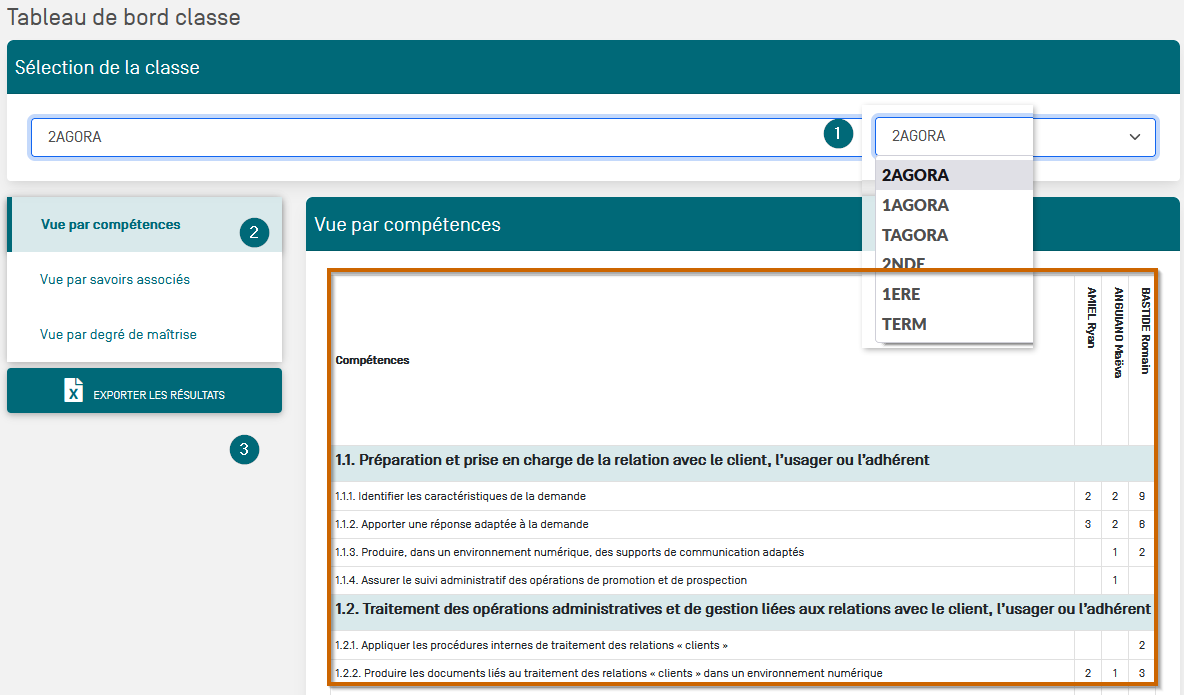Click the numbered marker 2 badge
Viewport: 1184px width, 695px height.
point(254,233)
